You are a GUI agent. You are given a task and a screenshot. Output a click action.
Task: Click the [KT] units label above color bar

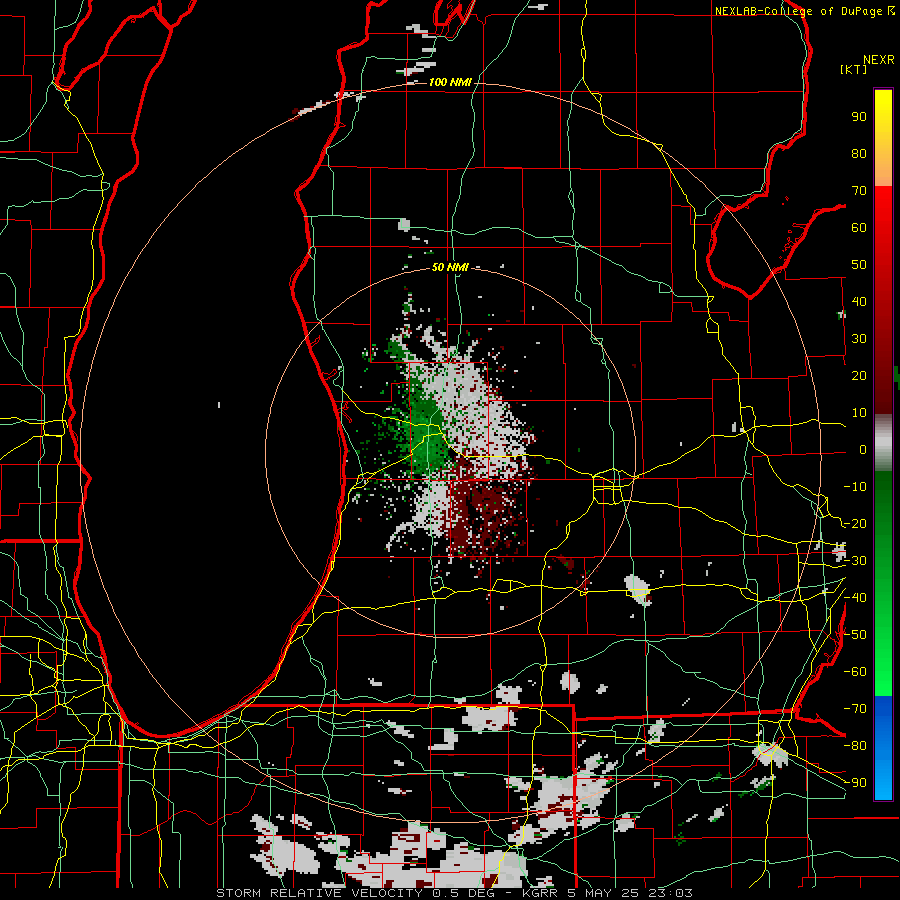click(854, 69)
